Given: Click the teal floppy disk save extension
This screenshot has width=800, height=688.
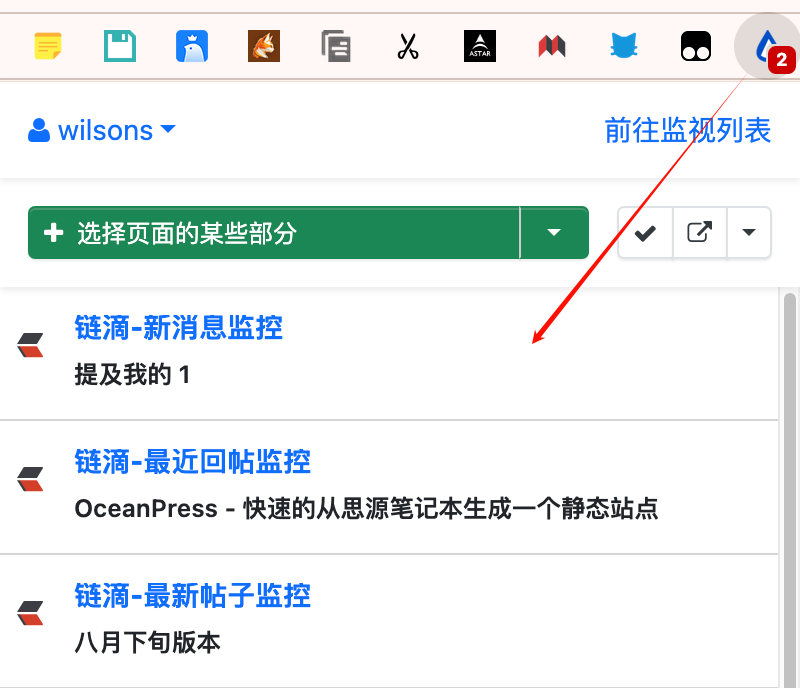Looking at the screenshot, I should (120, 46).
